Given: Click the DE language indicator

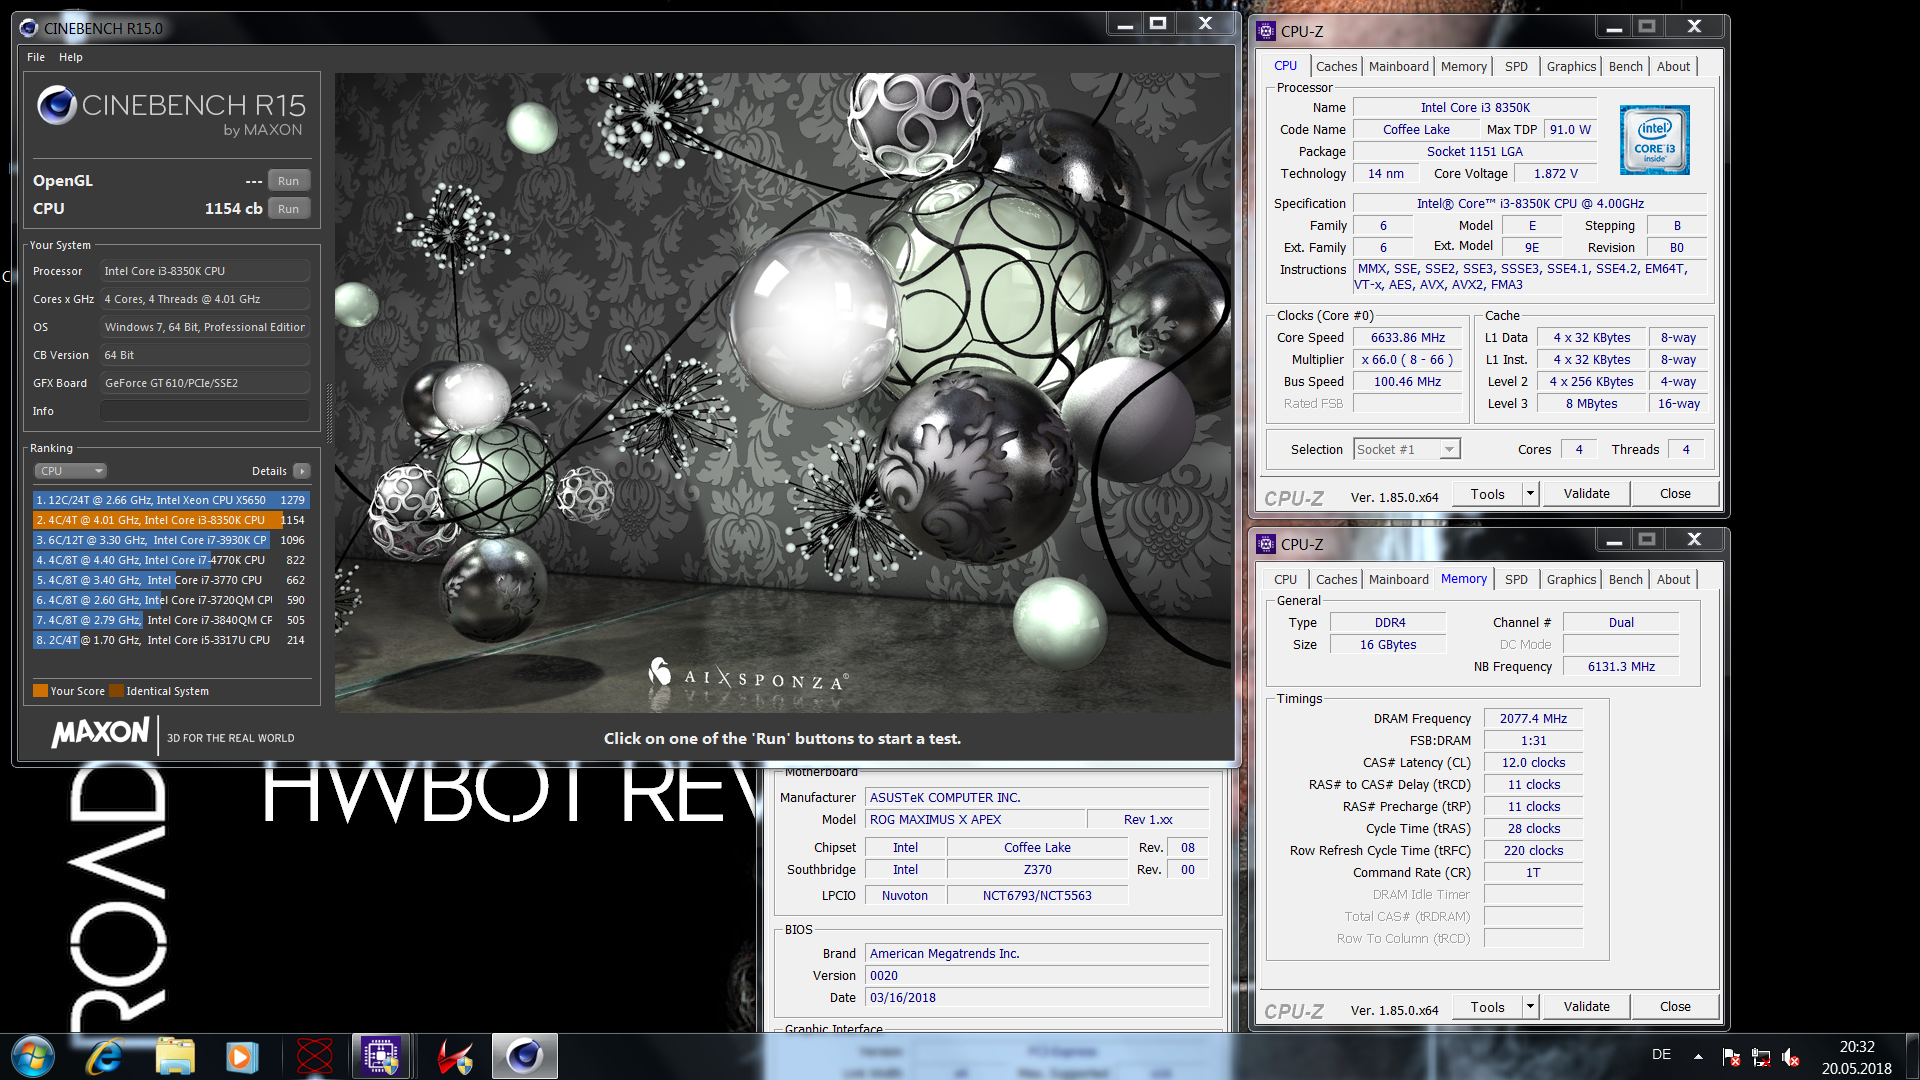Looking at the screenshot, I should coord(1661,1054).
